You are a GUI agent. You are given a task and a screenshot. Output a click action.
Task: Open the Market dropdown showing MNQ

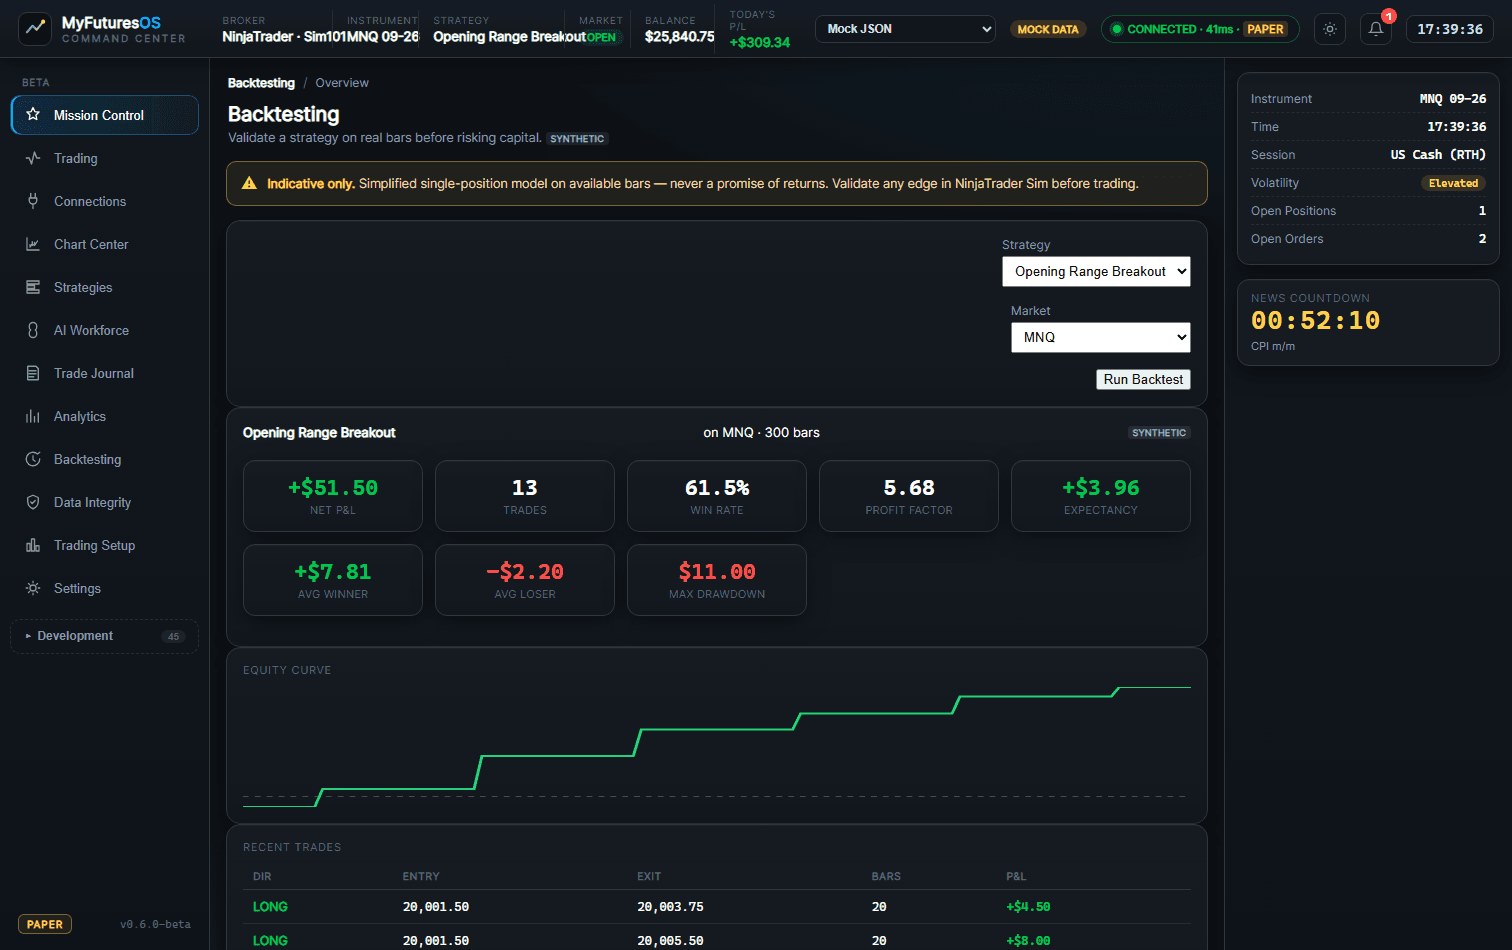1101,337
